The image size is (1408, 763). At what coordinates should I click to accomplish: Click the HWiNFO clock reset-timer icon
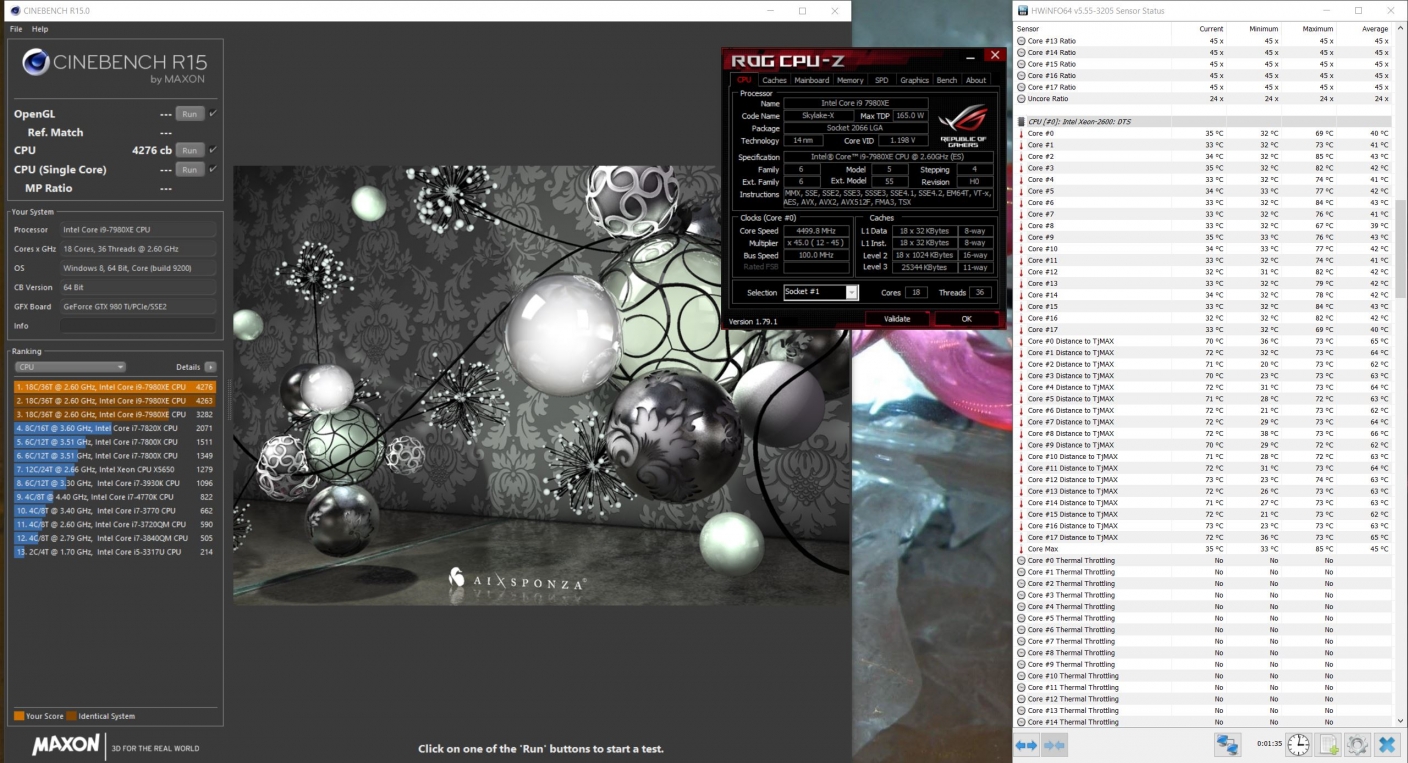pos(1298,745)
